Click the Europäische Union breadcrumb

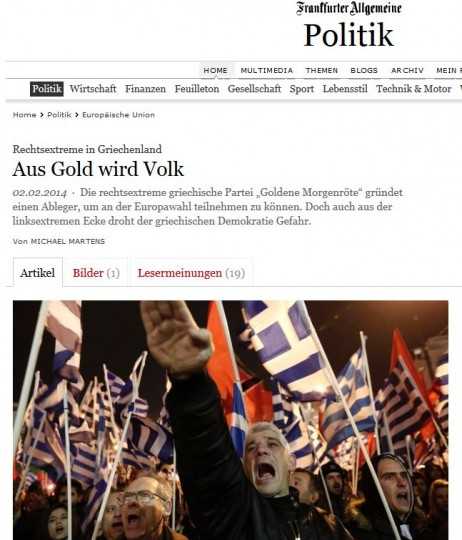118,115
